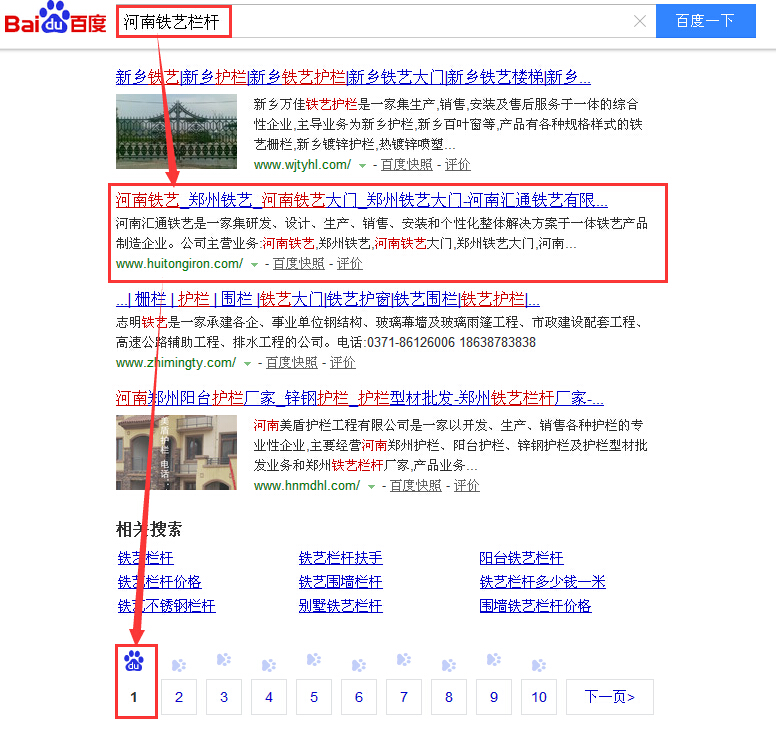Click the paw icon above page 4
This screenshot has width=776, height=730.
click(269, 666)
